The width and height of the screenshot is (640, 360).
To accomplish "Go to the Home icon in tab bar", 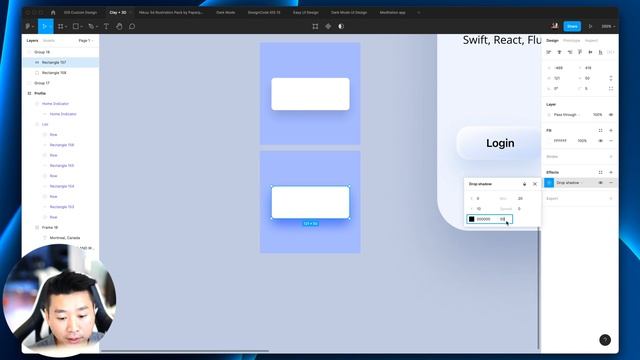I will tap(53, 12).
